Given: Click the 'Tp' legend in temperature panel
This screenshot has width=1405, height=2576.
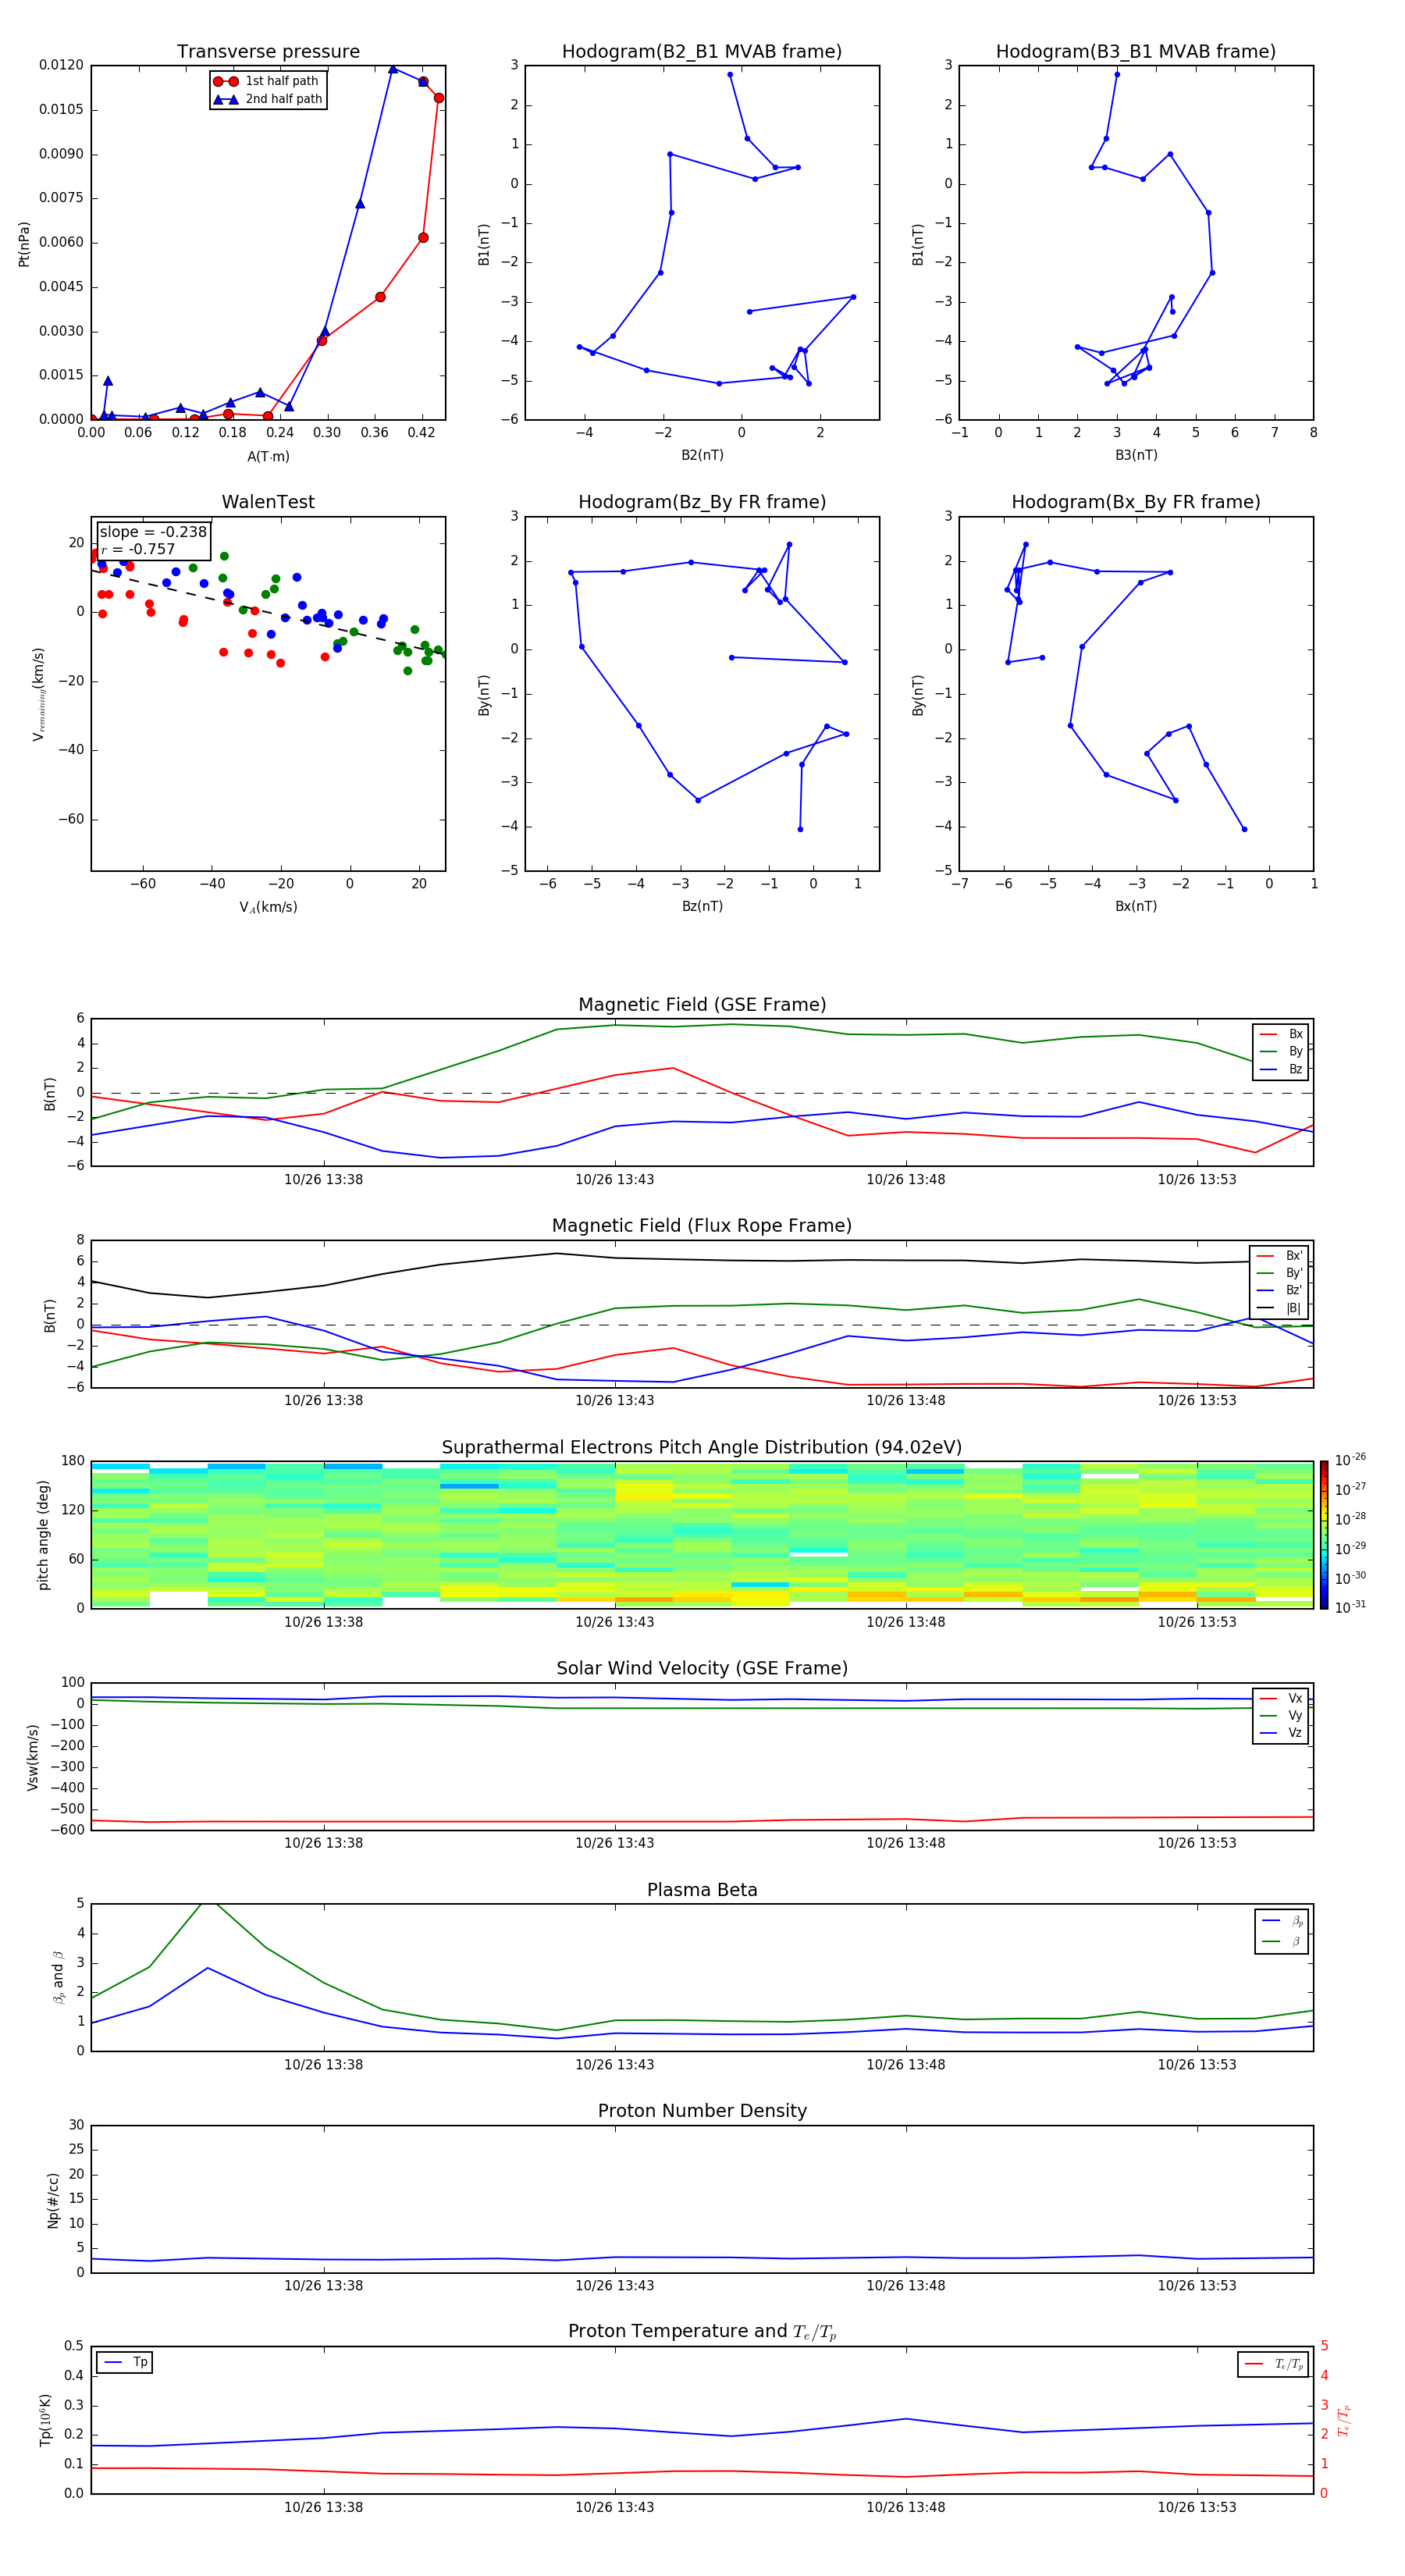Looking at the screenshot, I should point(125,2362).
